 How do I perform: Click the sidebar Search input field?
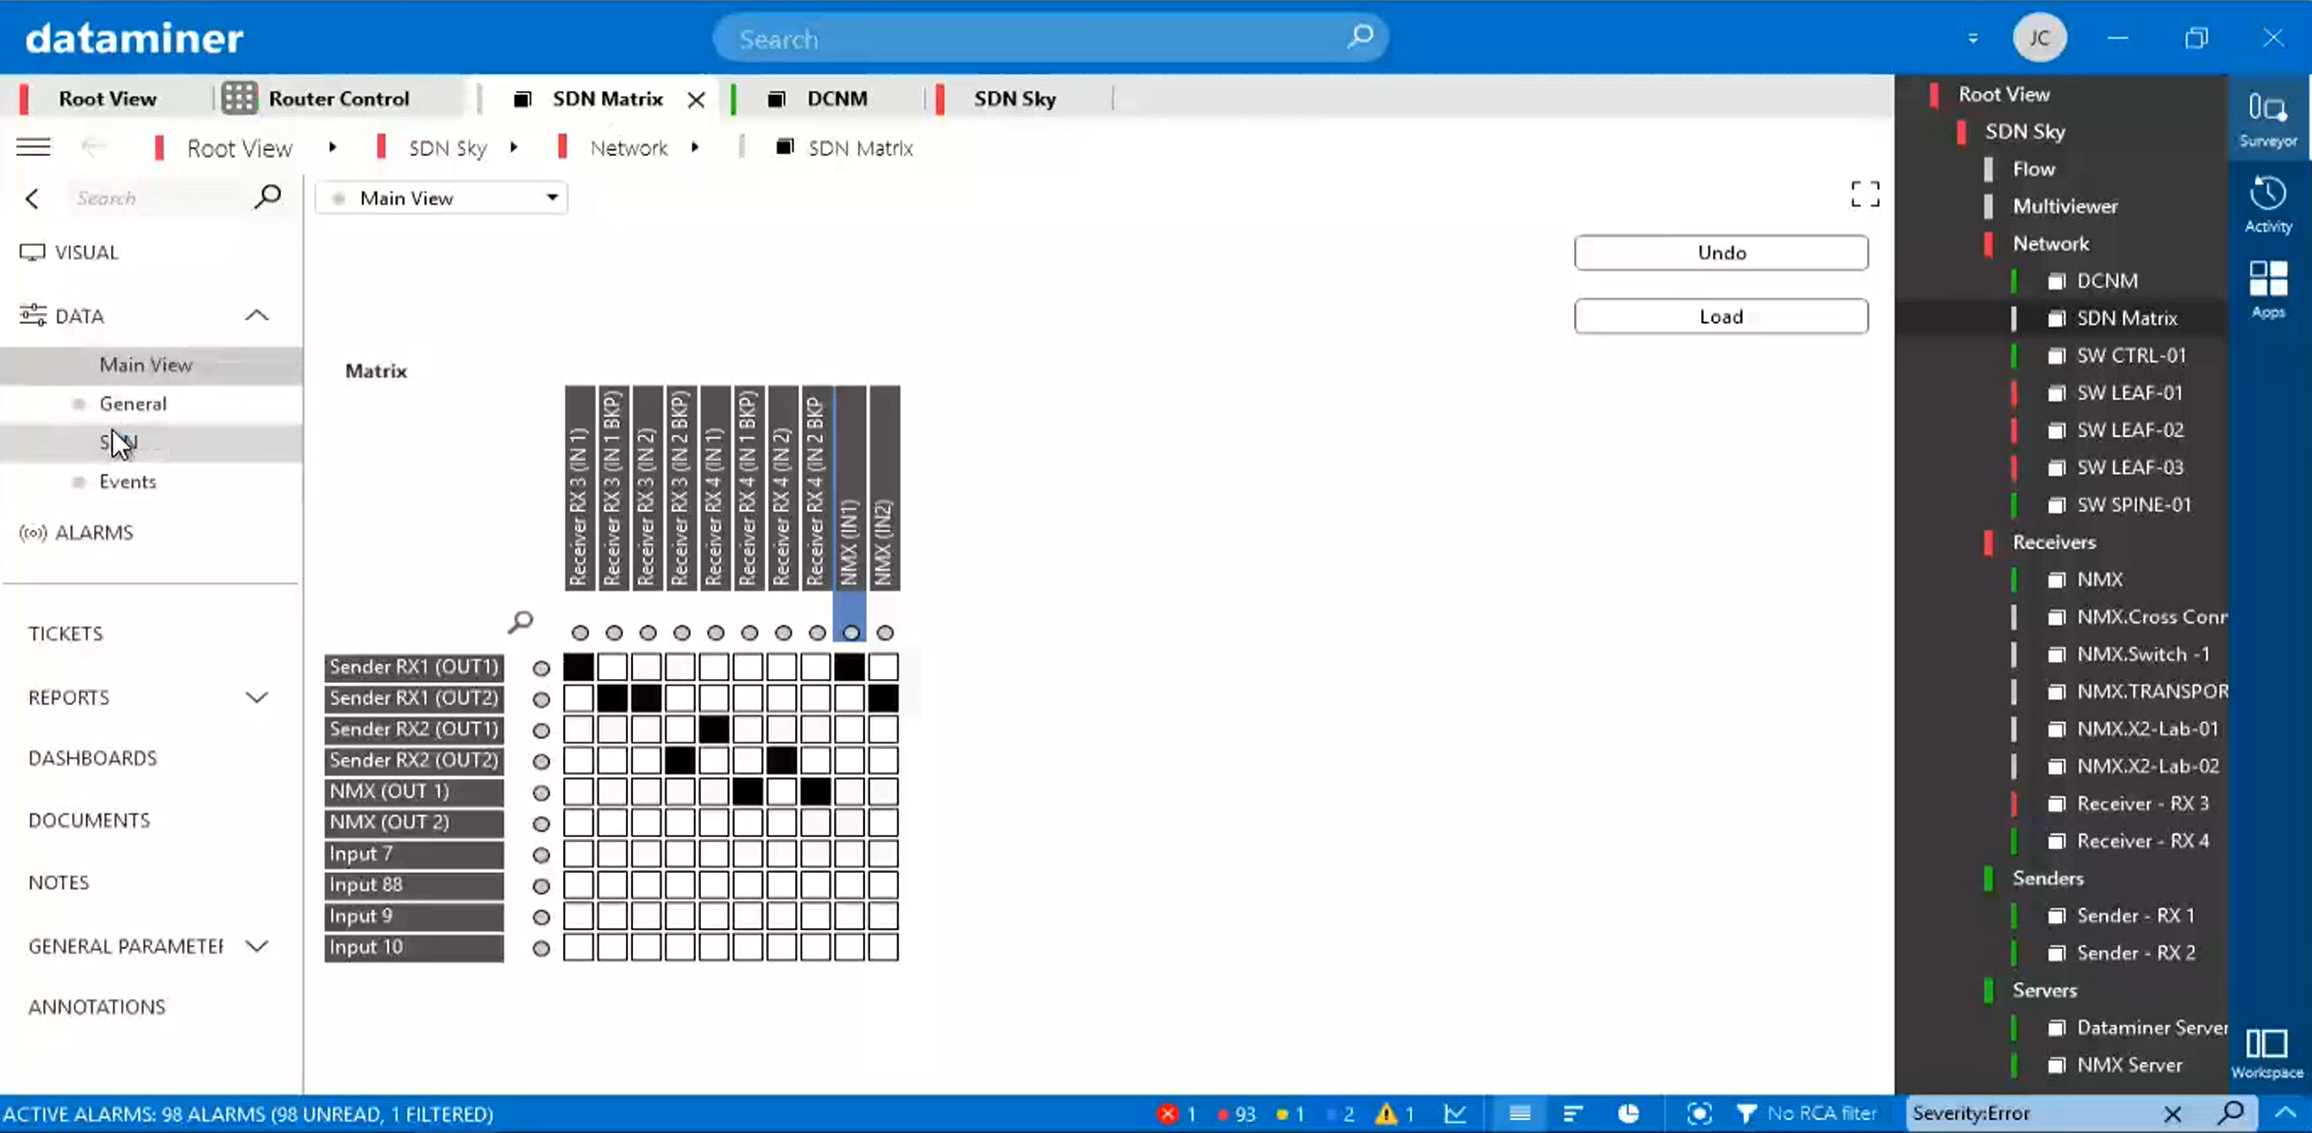click(160, 198)
